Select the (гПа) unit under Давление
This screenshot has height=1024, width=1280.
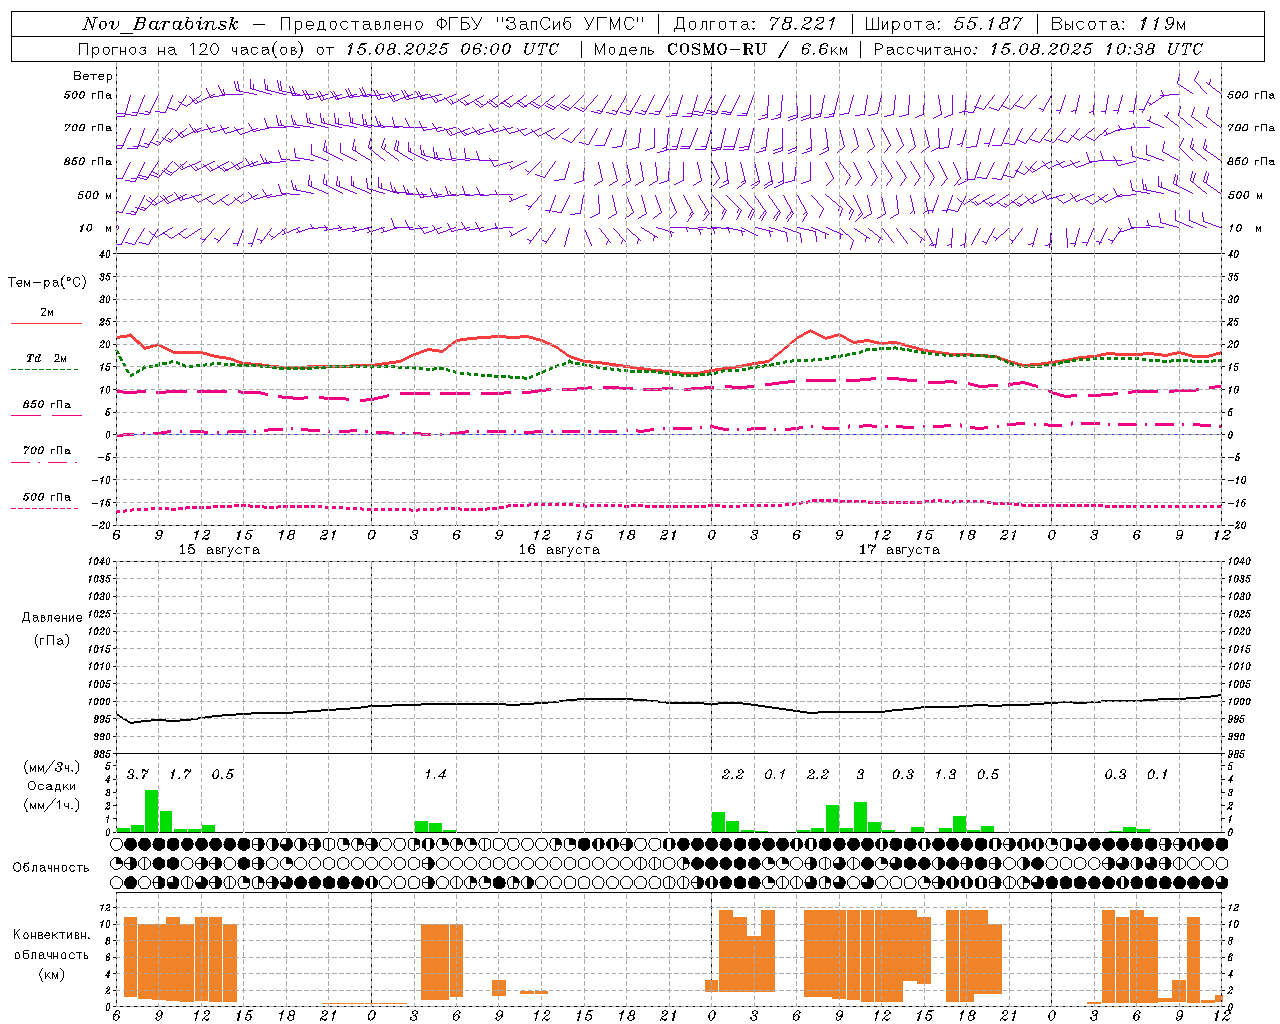52,640
